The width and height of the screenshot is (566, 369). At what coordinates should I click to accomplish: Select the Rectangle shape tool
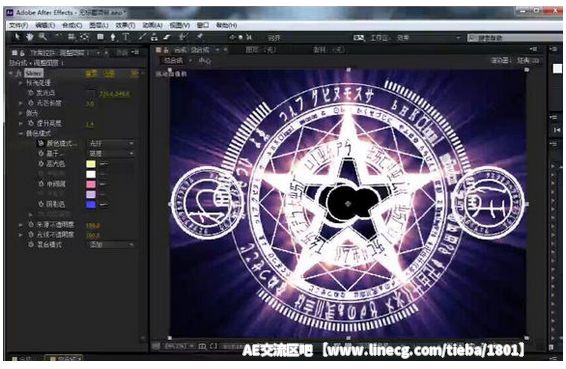coord(100,37)
